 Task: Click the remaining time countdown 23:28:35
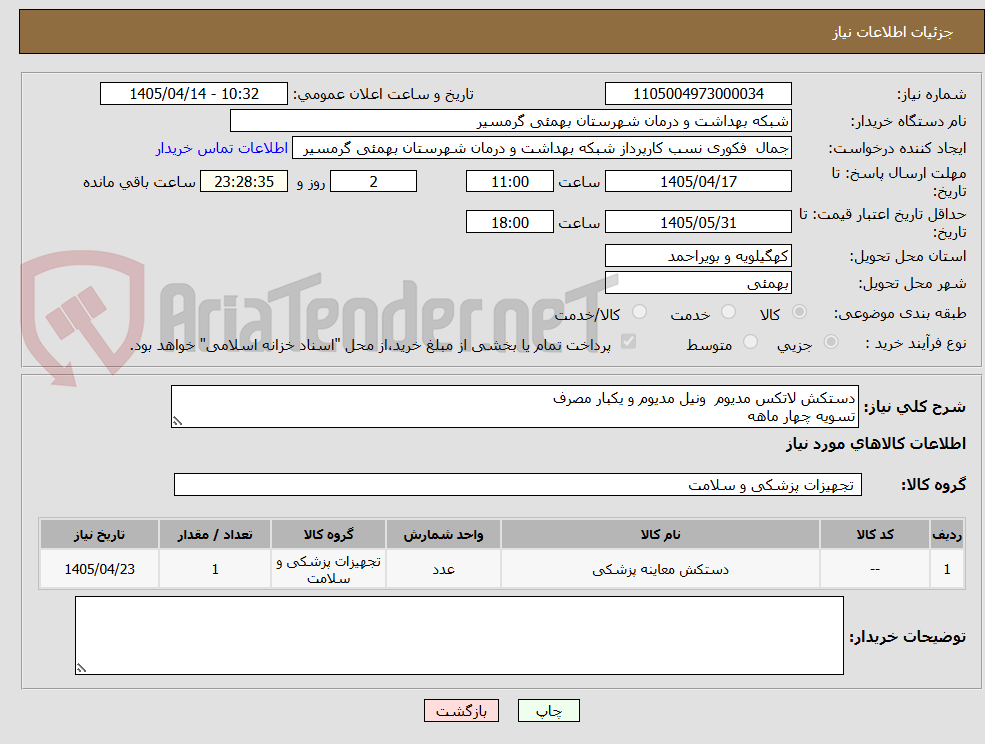(244, 182)
